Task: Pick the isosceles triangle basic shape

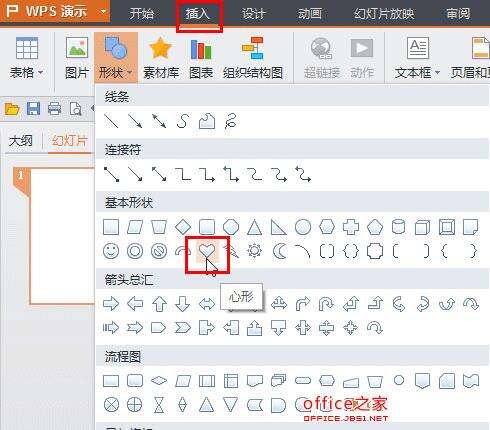Action: 255,227
